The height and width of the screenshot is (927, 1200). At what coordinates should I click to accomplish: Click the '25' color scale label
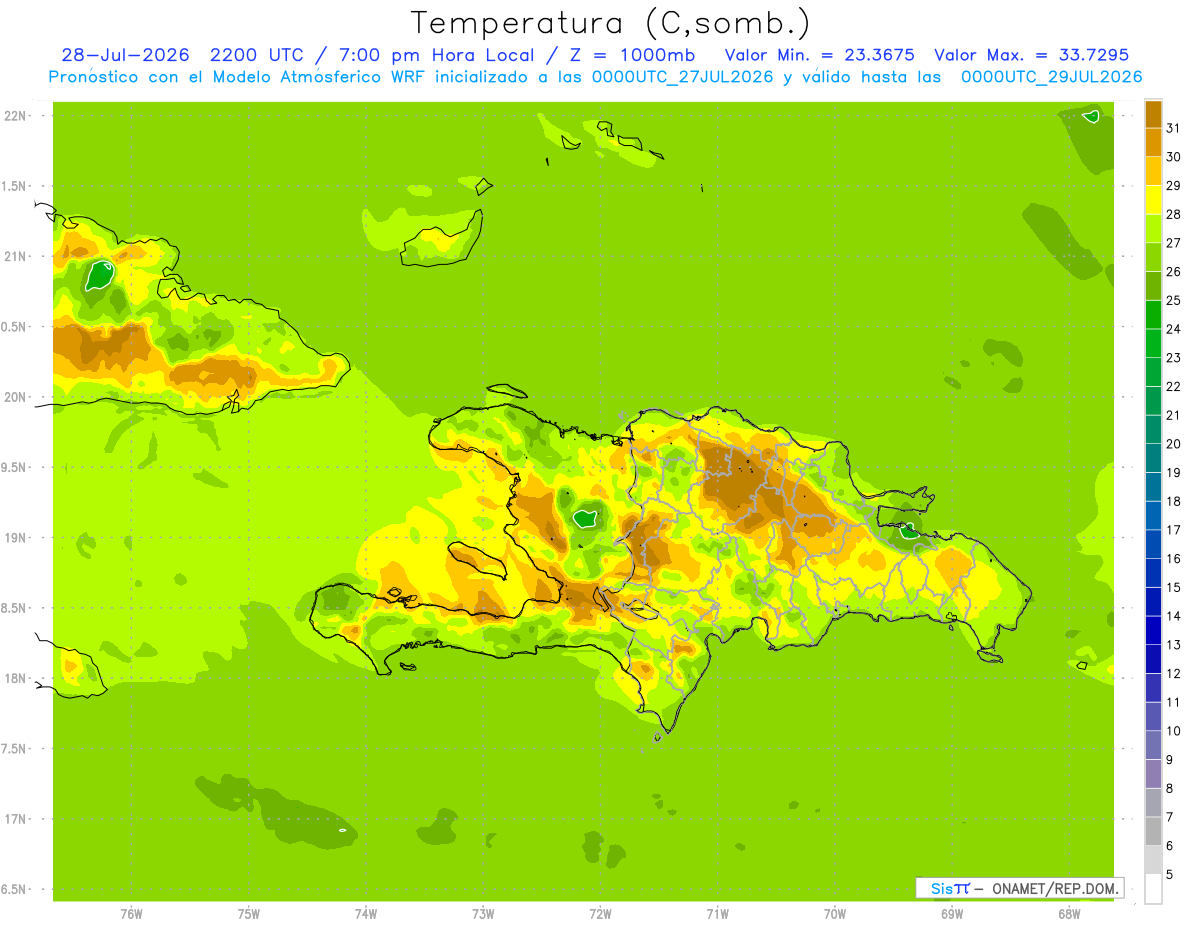coord(1174,300)
